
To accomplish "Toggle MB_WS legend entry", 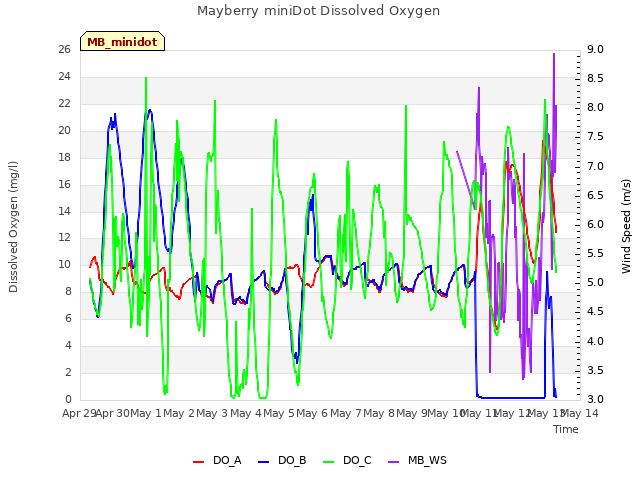I will click(x=417, y=460).
